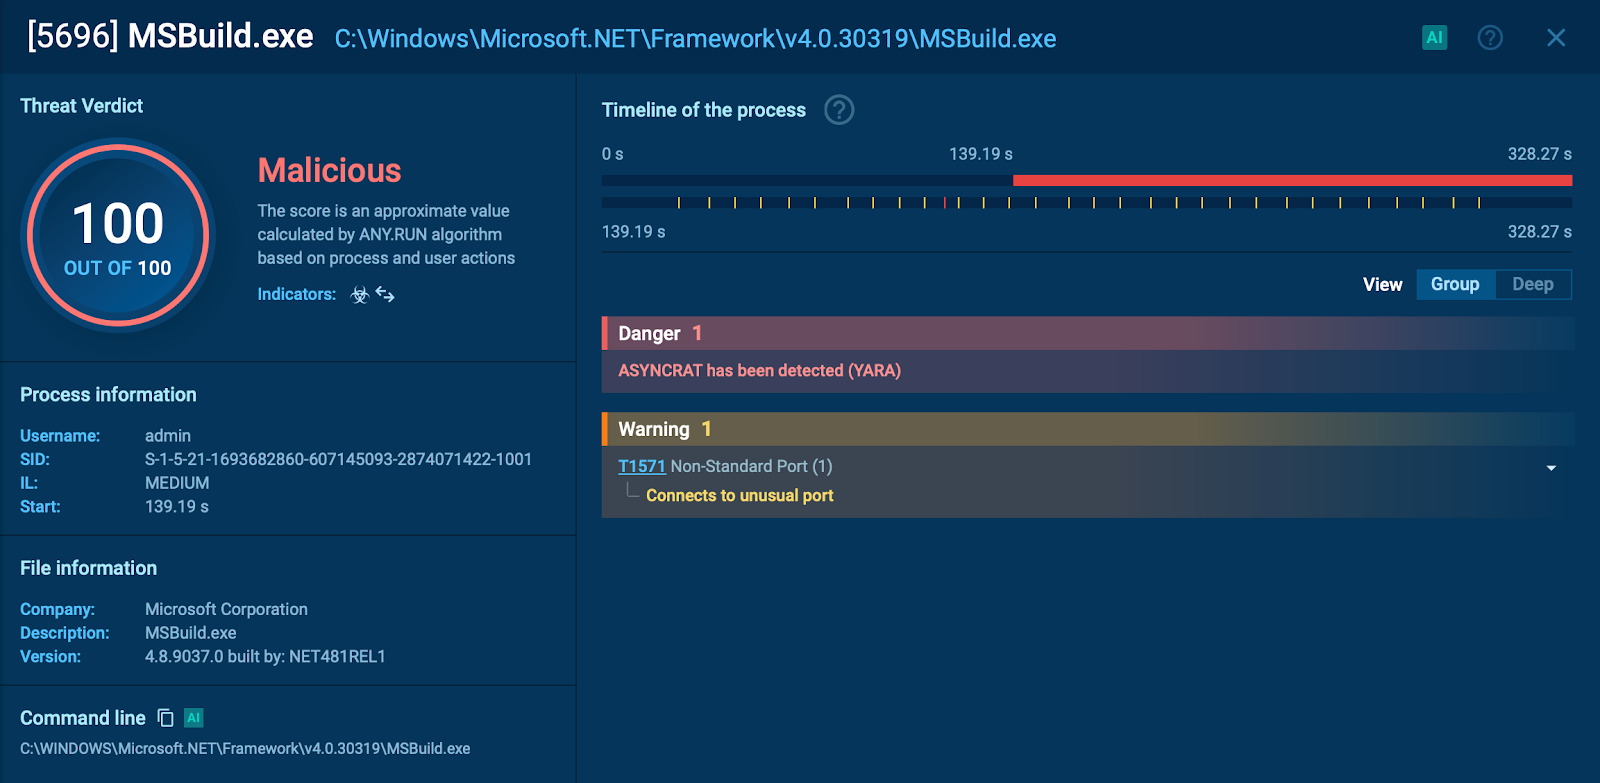Click the network arrows indicator icon

point(385,295)
